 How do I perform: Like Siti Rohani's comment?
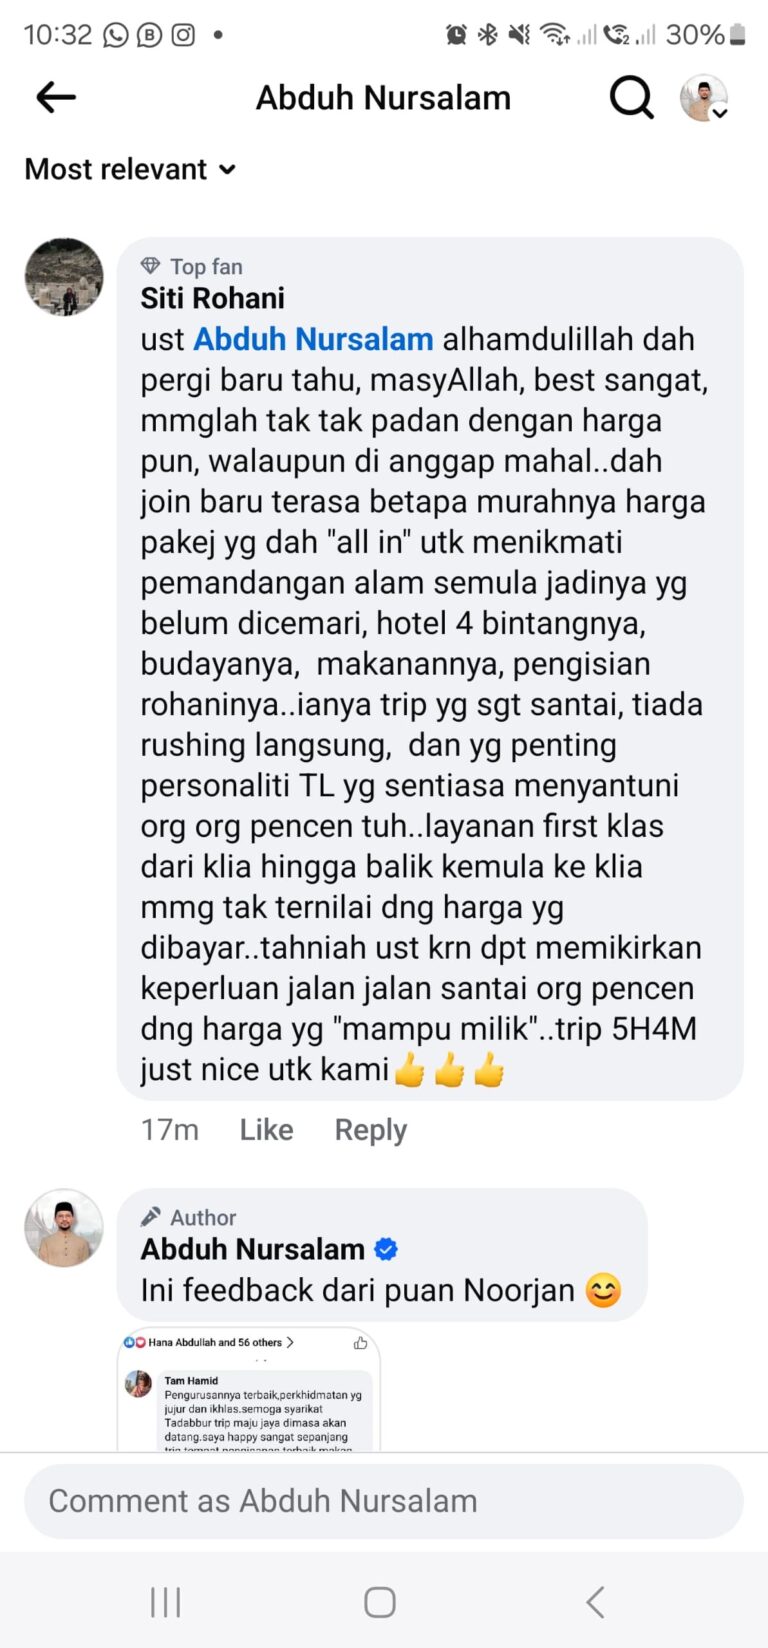coord(266,1130)
